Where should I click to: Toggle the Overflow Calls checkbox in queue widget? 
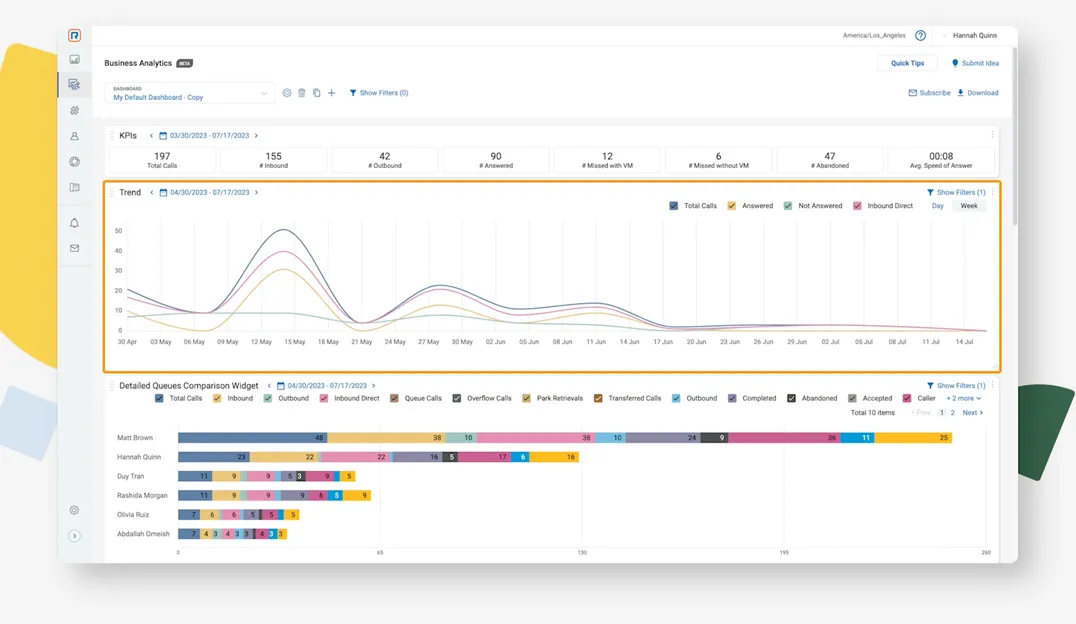point(457,398)
